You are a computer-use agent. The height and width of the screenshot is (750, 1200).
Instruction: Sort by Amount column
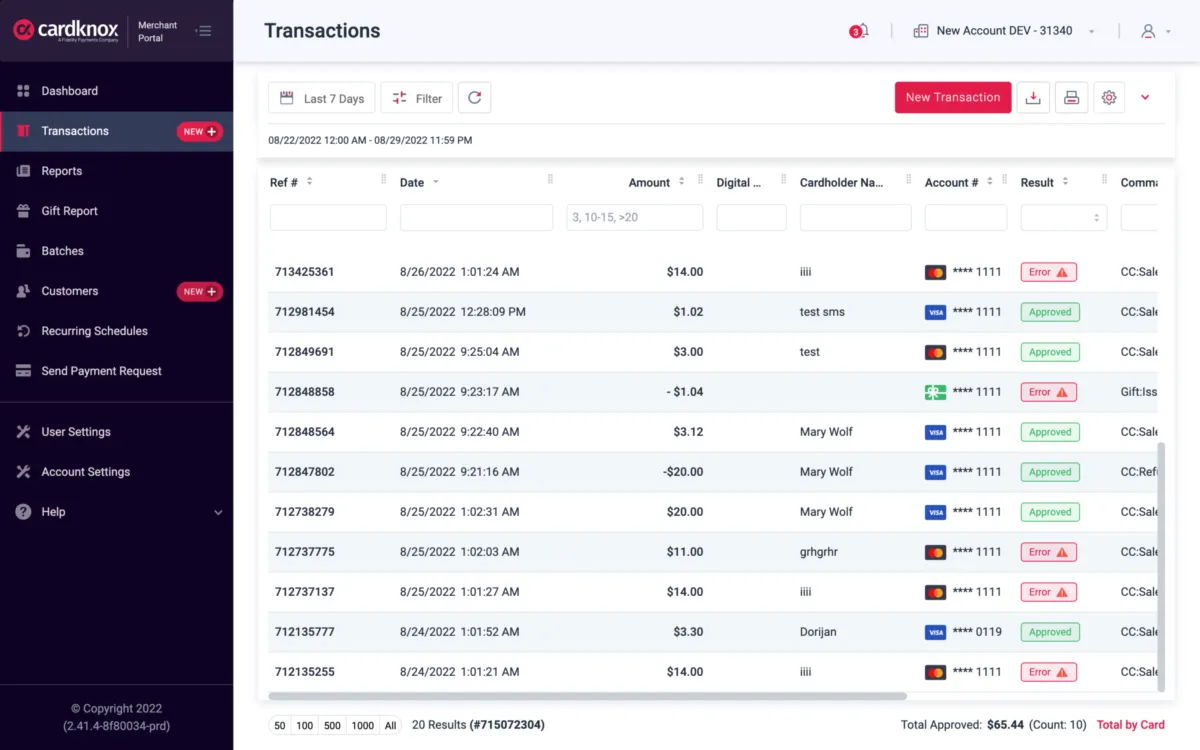(681, 182)
